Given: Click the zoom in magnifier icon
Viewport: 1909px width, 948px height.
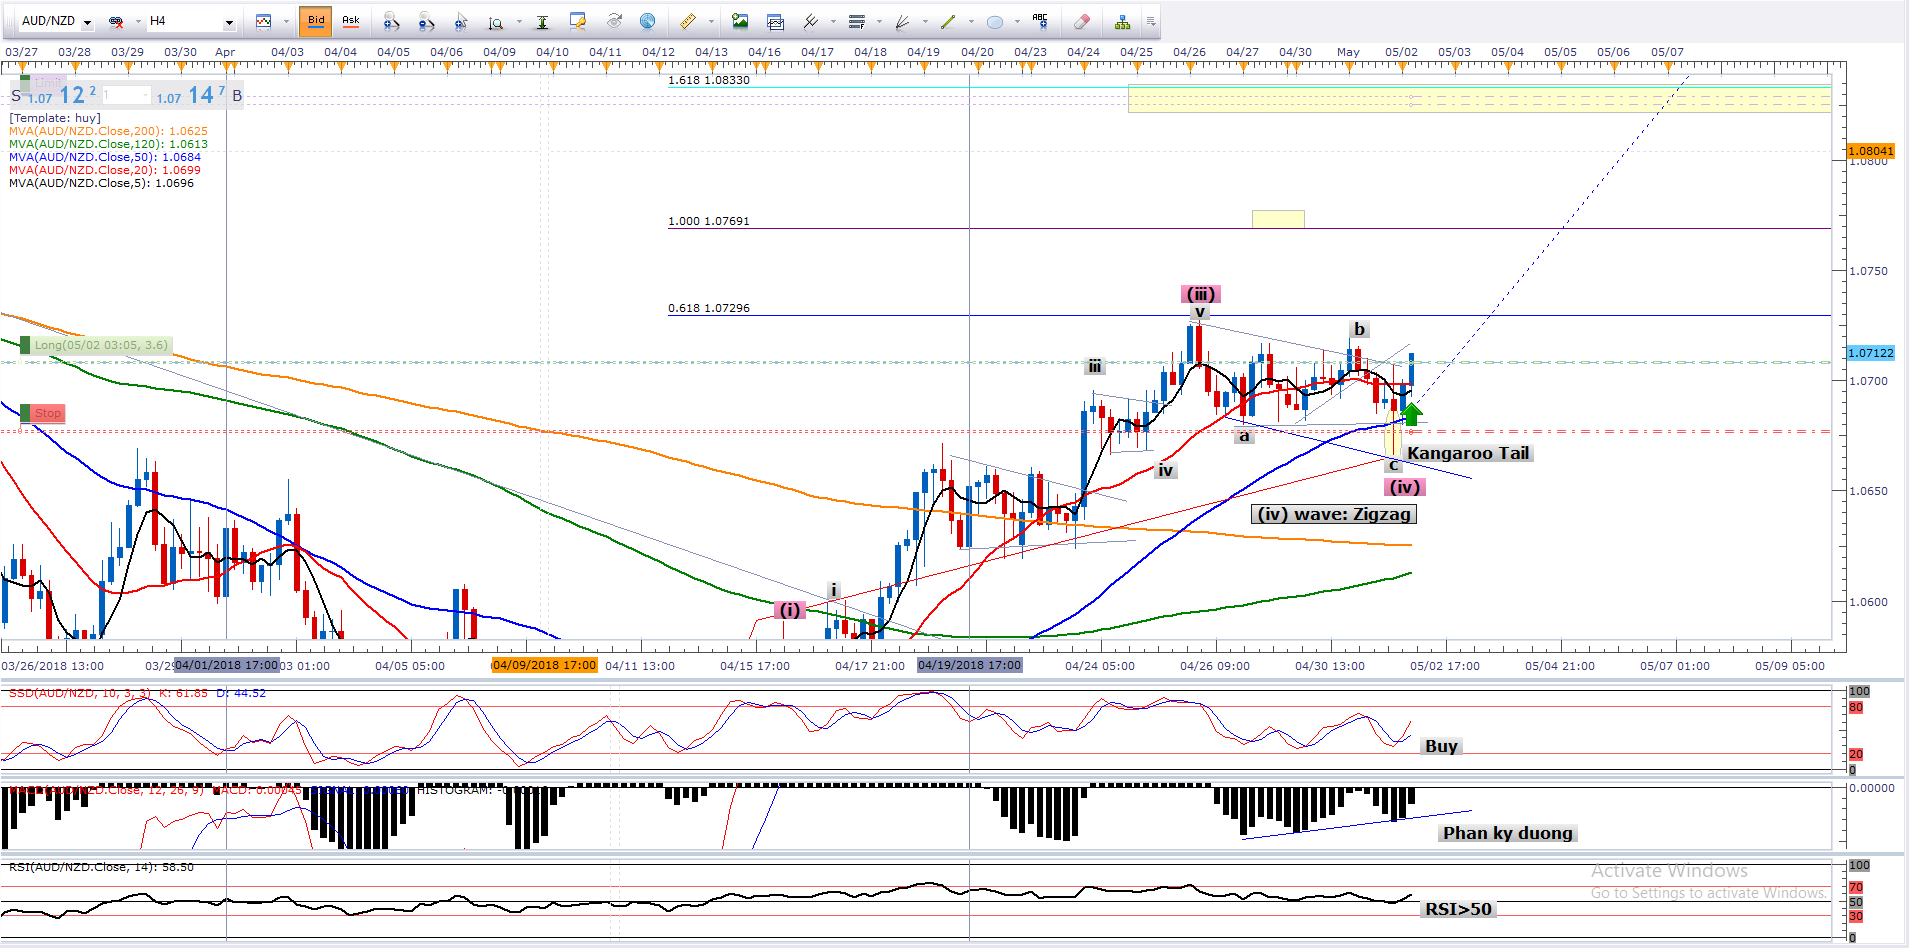Looking at the screenshot, I should tap(391, 22).
